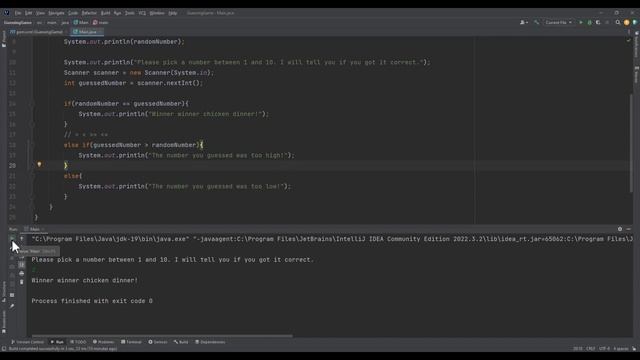Screen dimensions: 640x360
Task: Toggle Scroll to End in Run panel
Action: click(22, 265)
